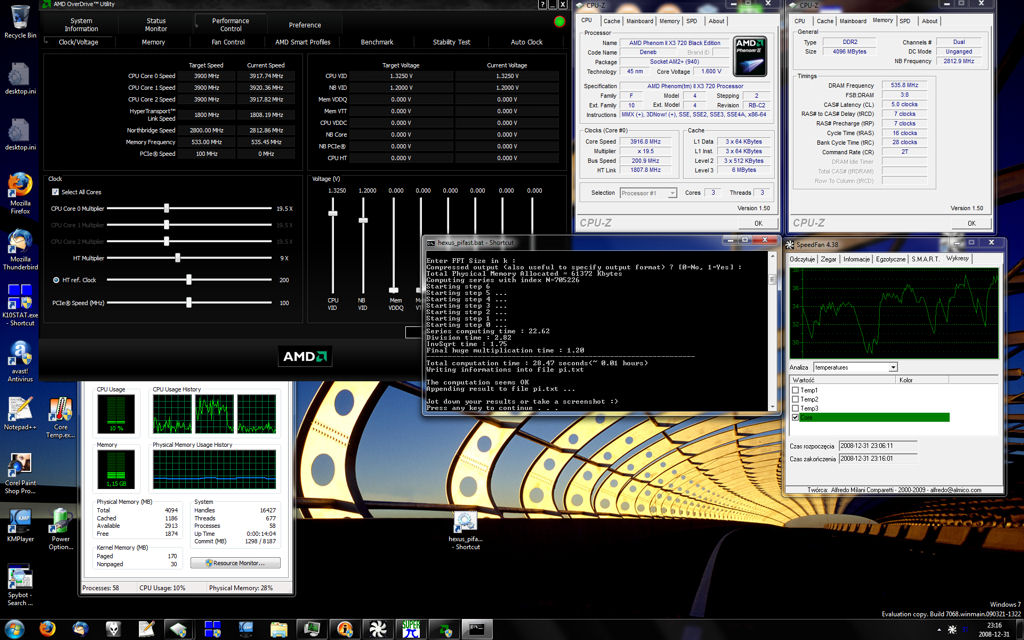Viewport: 1024px width, 640px height.
Task: Open the Notepad++ taskbar icon
Action: (x=146, y=629)
